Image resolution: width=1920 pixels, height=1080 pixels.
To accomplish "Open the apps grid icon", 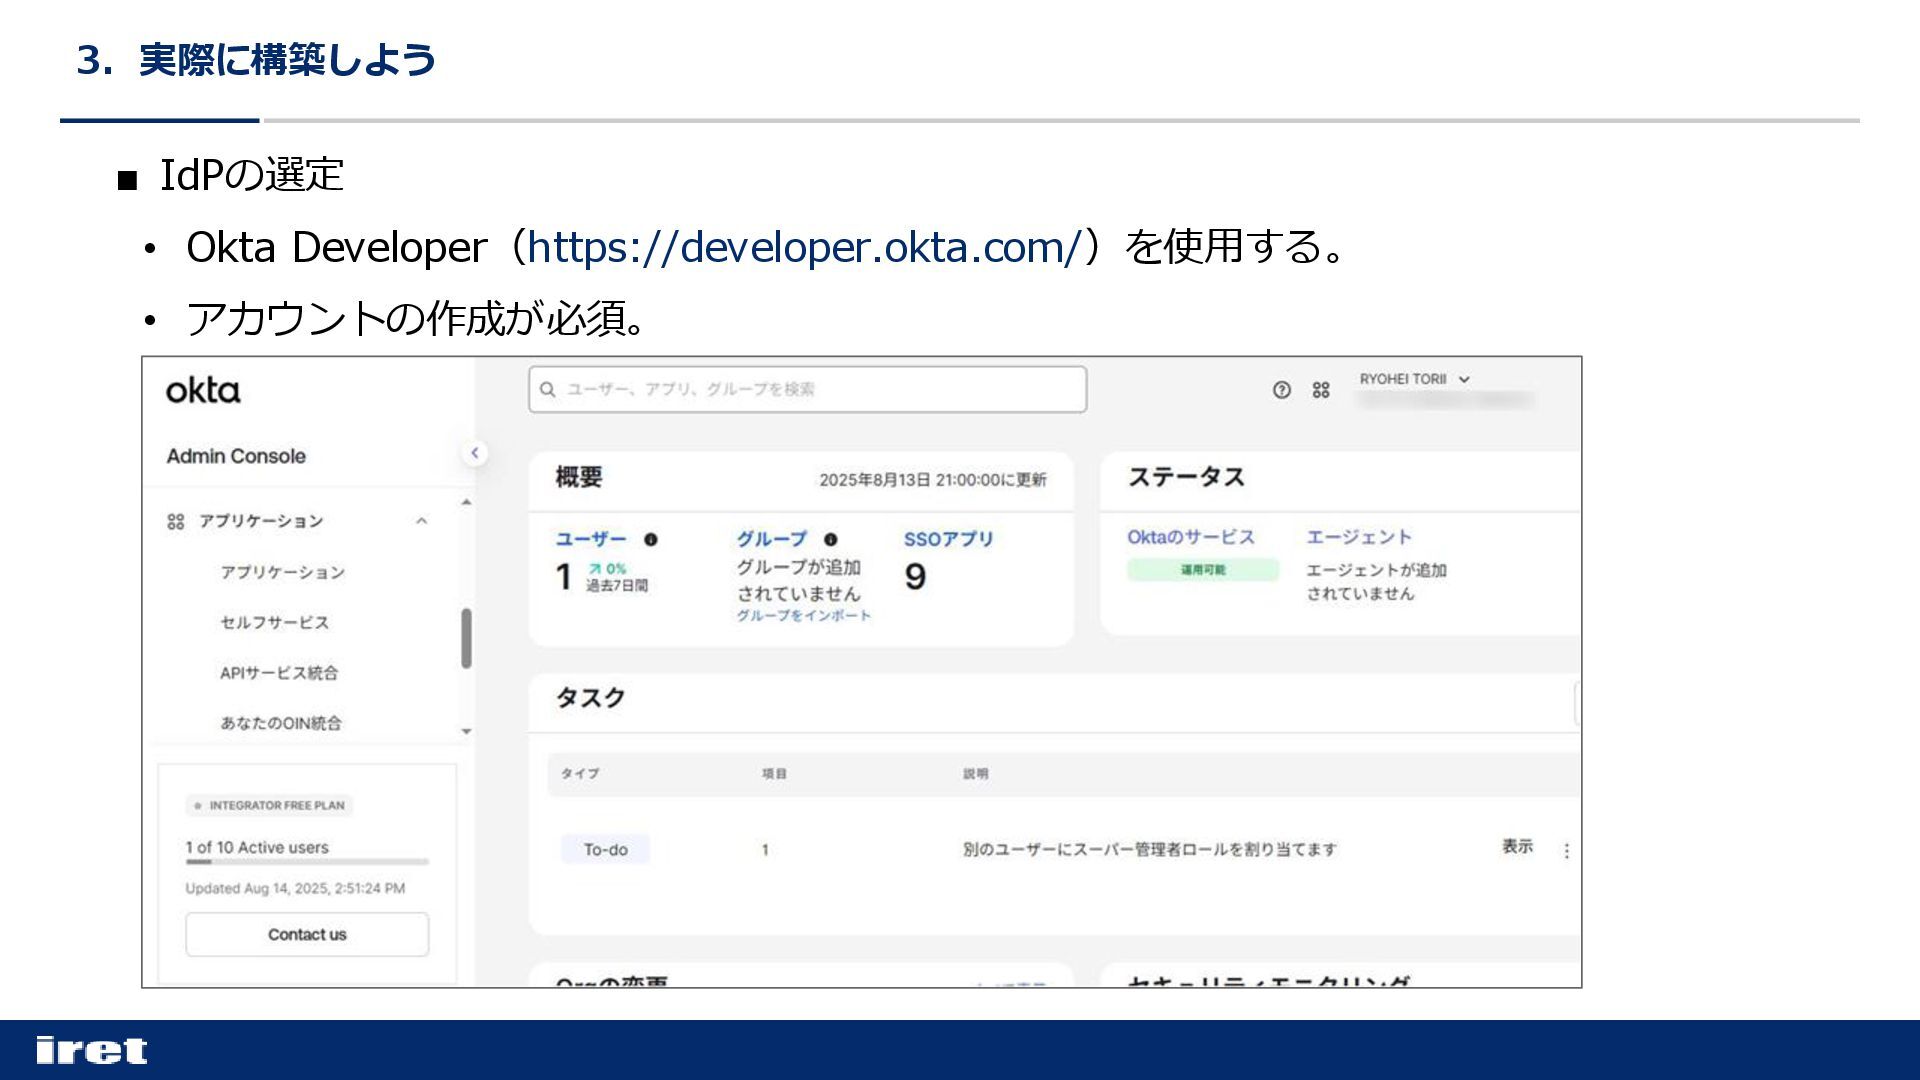I will pos(1321,390).
